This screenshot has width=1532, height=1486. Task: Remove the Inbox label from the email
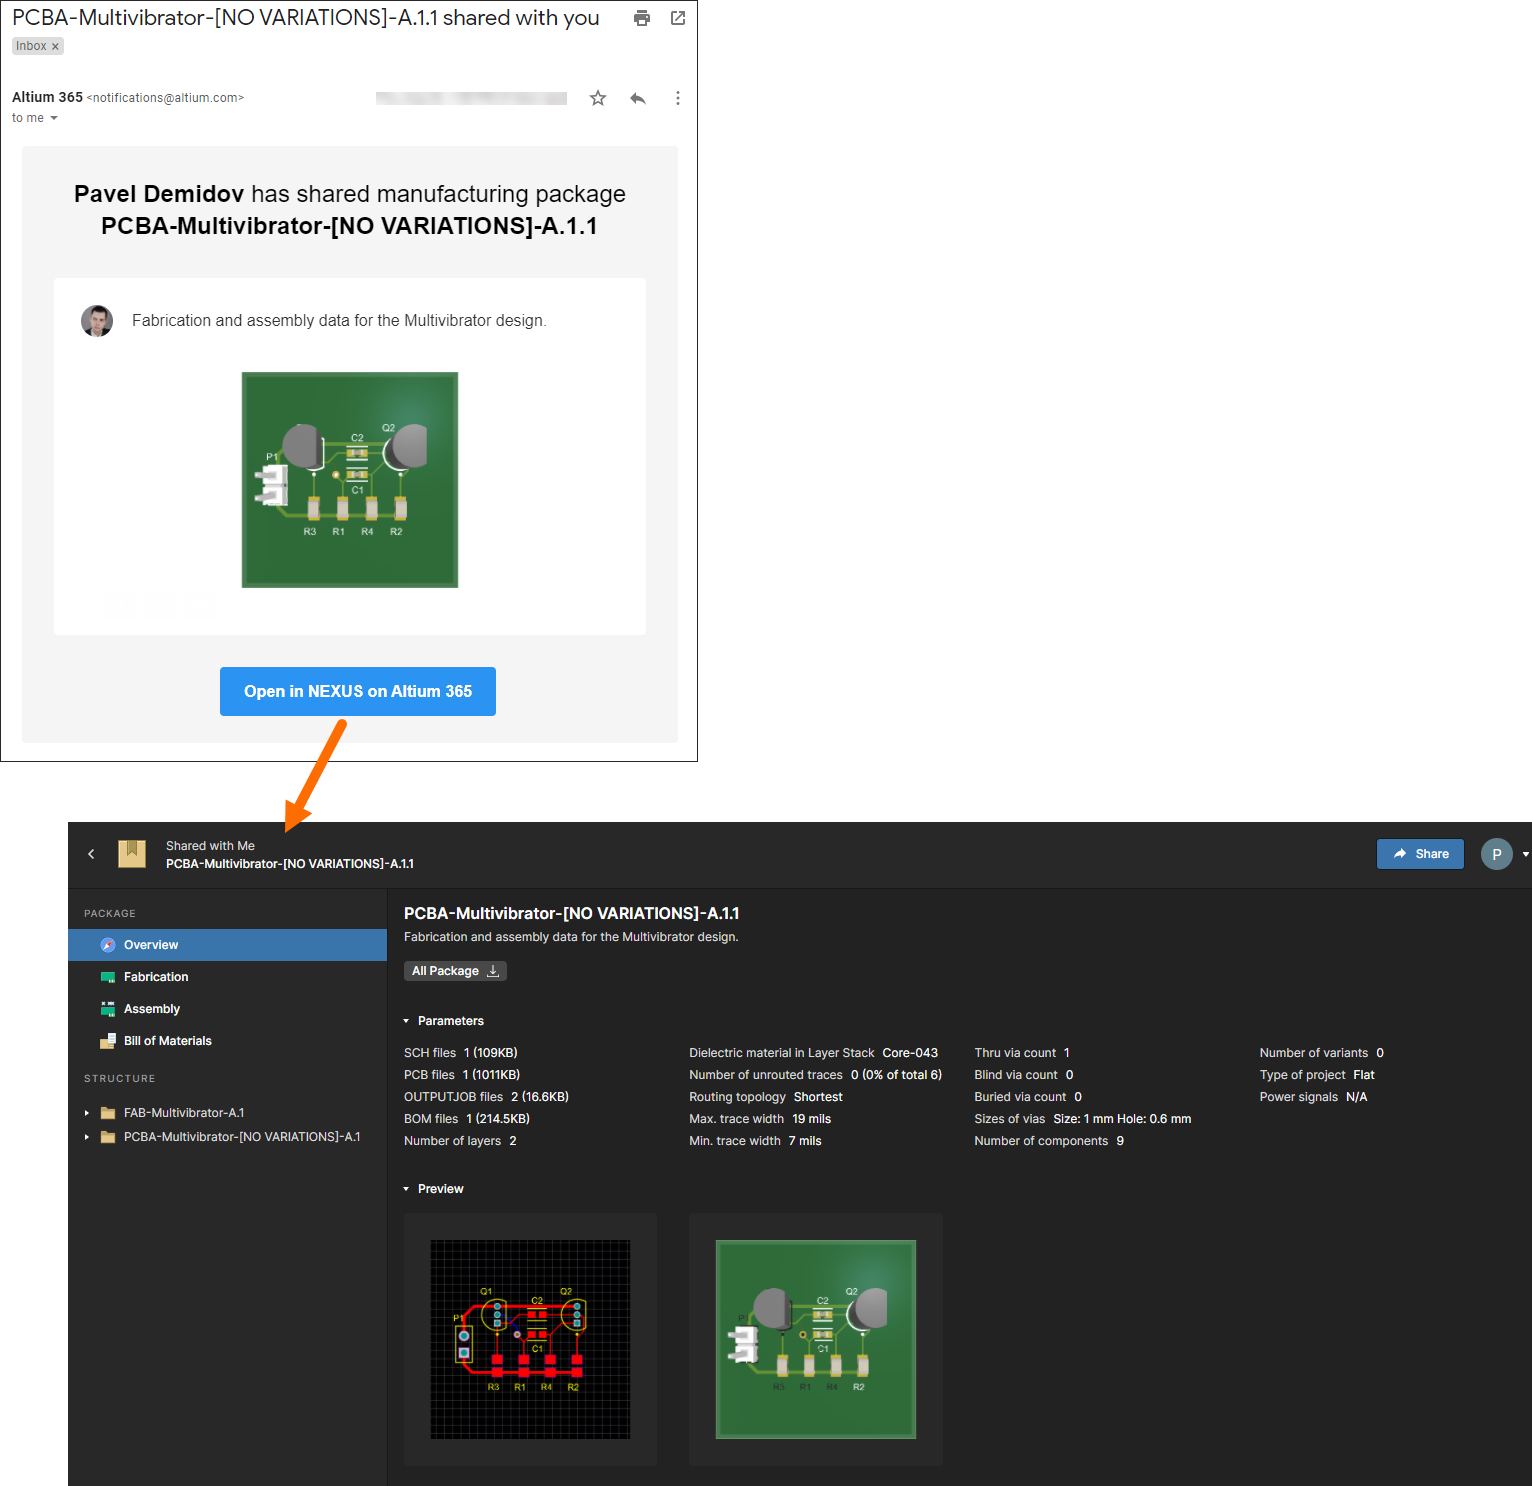click(55, 47)
